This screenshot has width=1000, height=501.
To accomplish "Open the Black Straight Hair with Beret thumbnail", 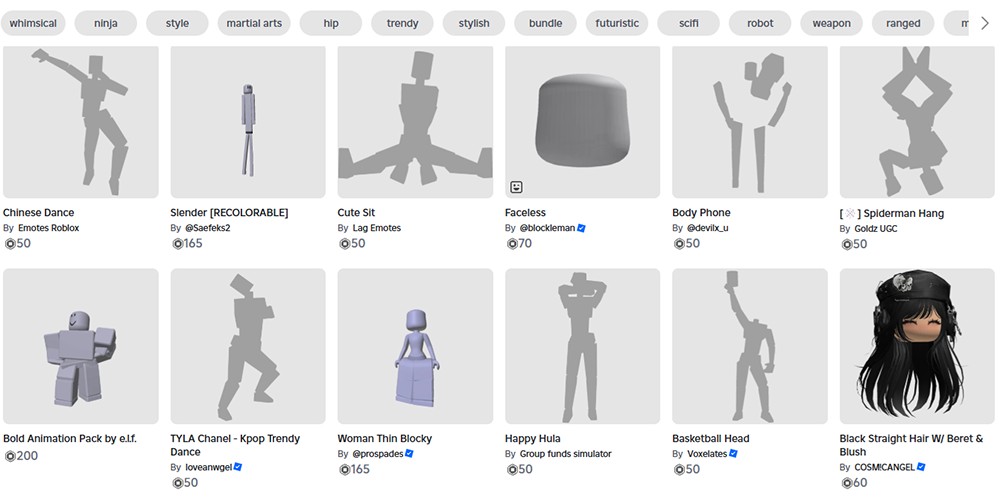I will 917,346.
